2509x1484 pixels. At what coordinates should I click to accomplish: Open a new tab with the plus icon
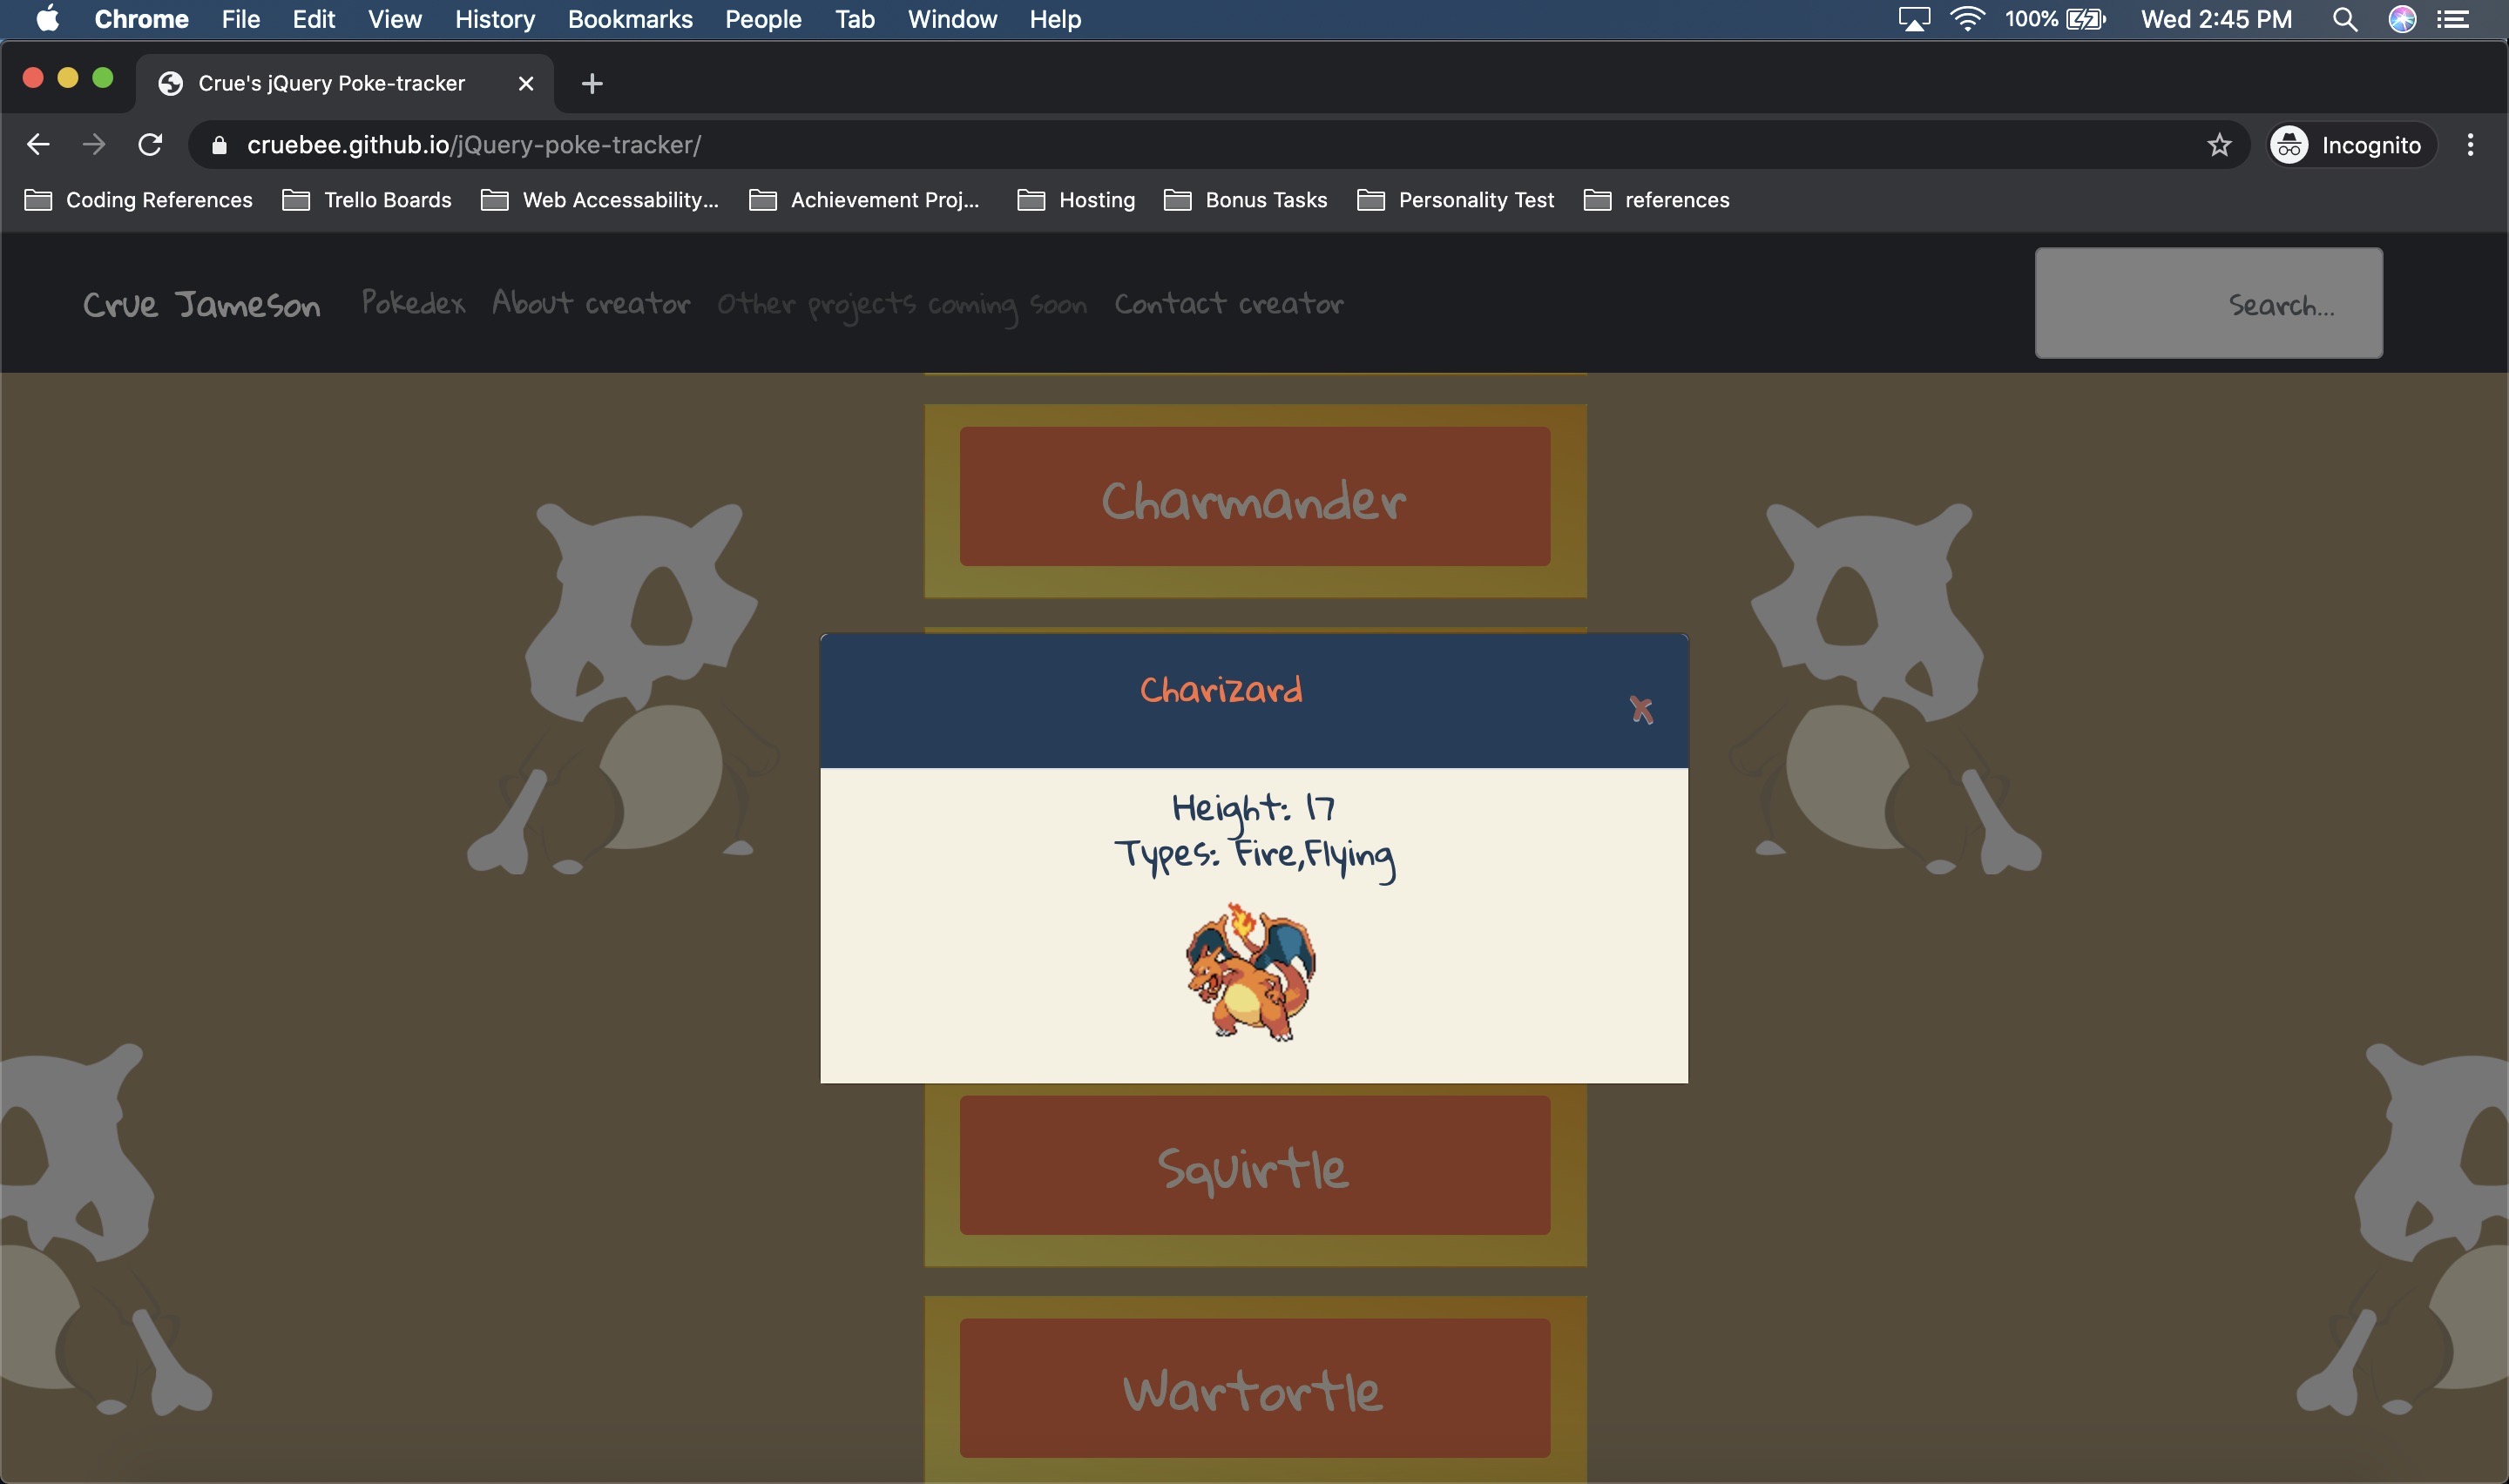click(x=592, y=83)
